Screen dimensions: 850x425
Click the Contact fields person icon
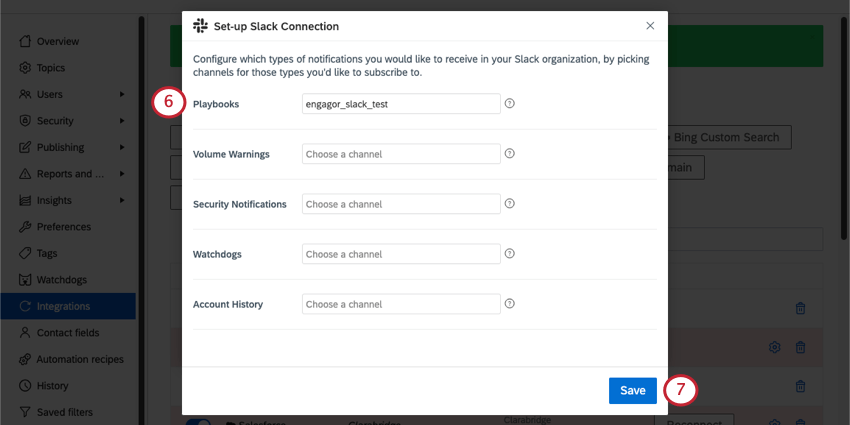tap(25, 333)
